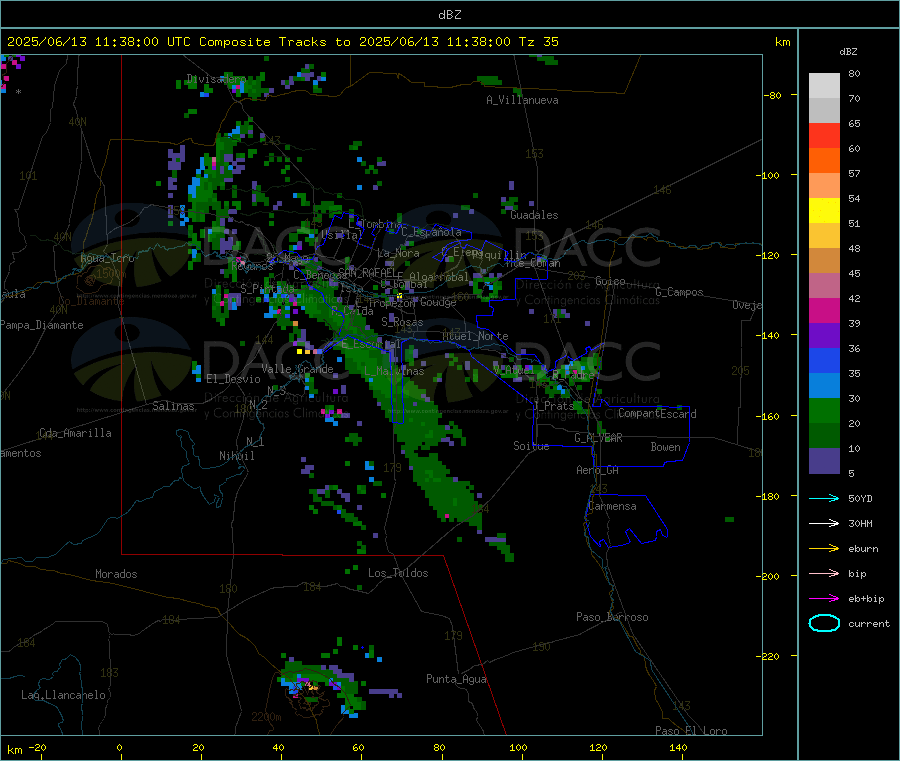900x761 pixels.
Task: Click the '-180' km tick on right axis
Action: (x=770, y=496)
